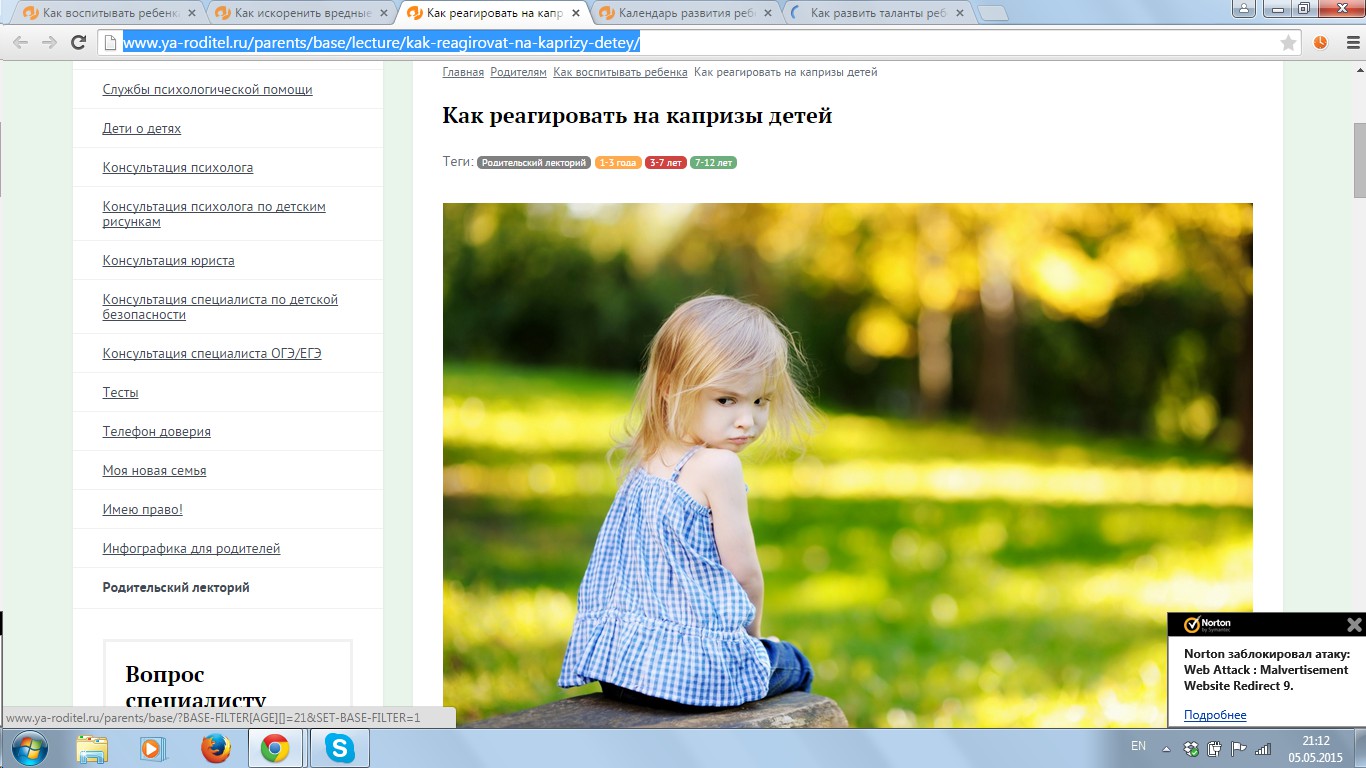Open 'Консультация специалиста по детской безопасности'
The width and height of the screenshot is (1366, 768).
click(220, 307)
